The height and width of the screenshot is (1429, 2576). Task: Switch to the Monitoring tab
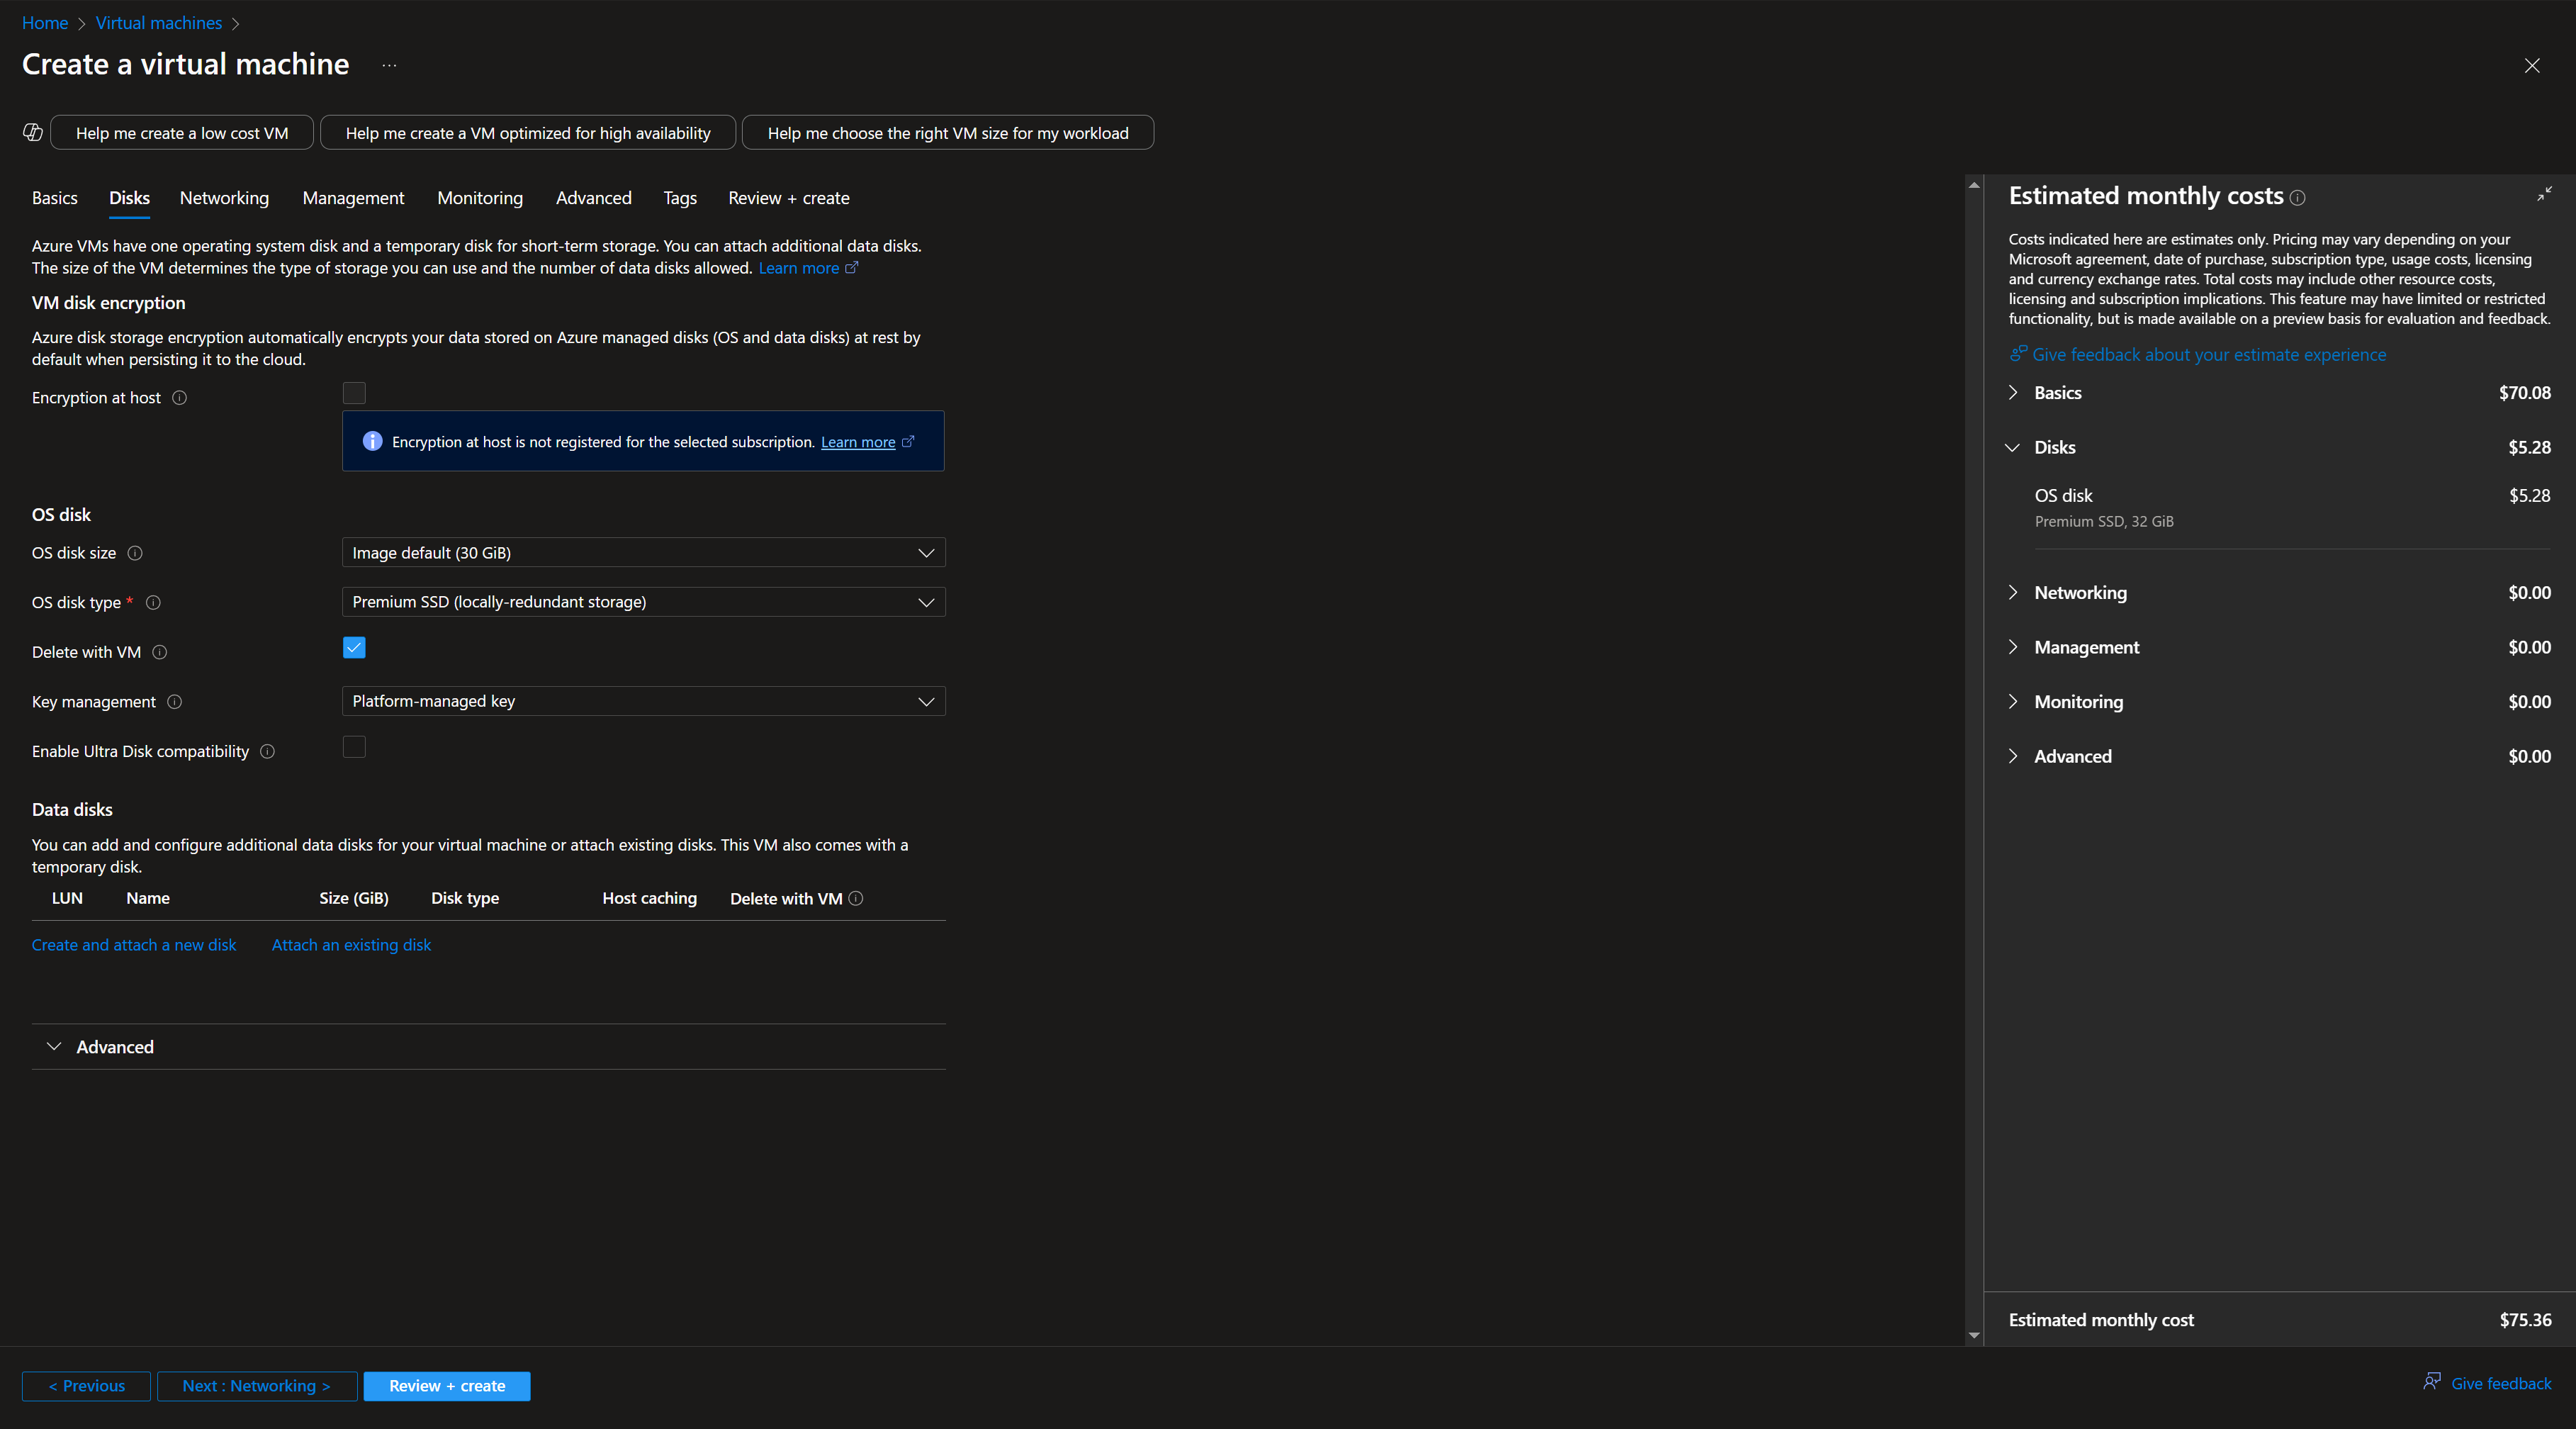480,197
